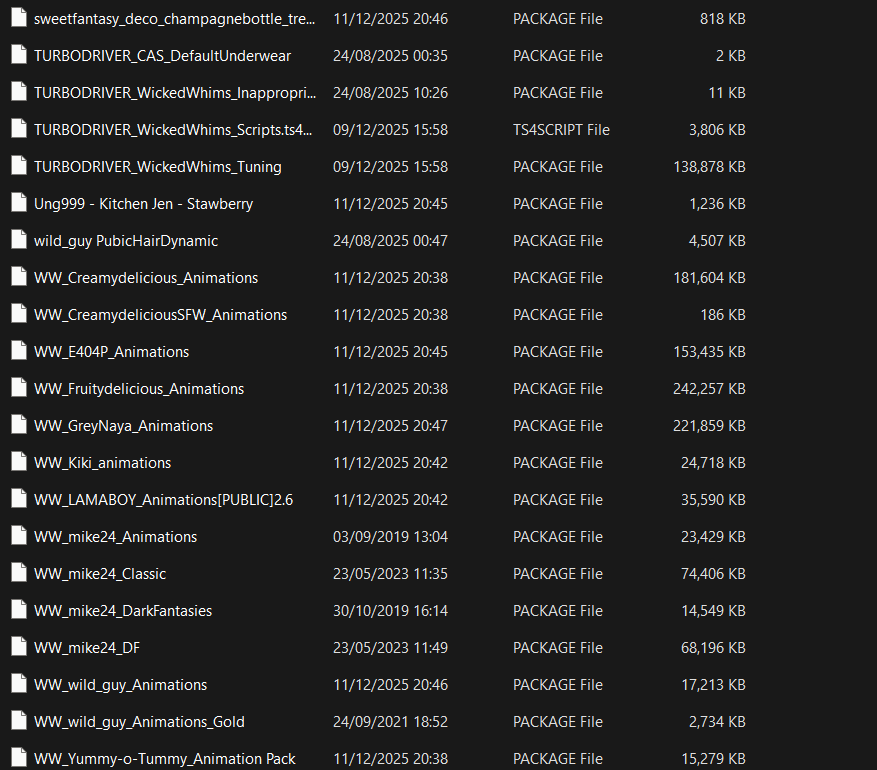Click the 4,507 KB size value
Screen dimensions: 877x770
tap(717, 240)
